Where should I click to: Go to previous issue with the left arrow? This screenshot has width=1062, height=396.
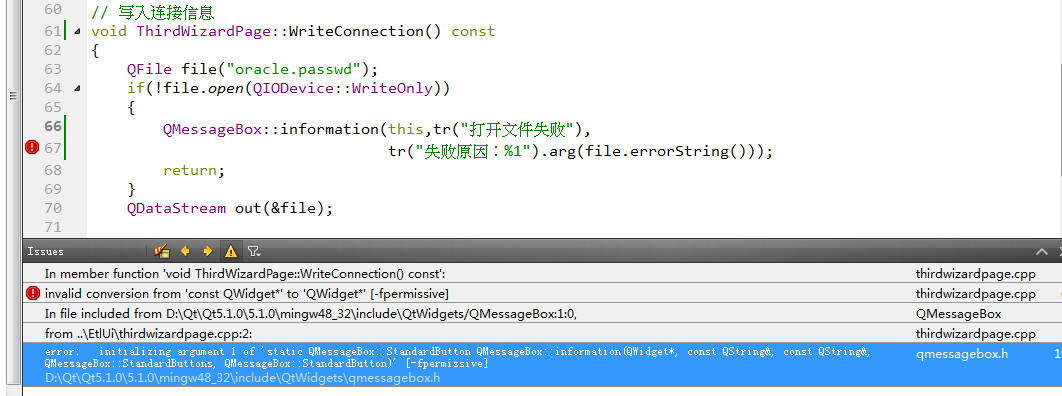coord(185,251)
